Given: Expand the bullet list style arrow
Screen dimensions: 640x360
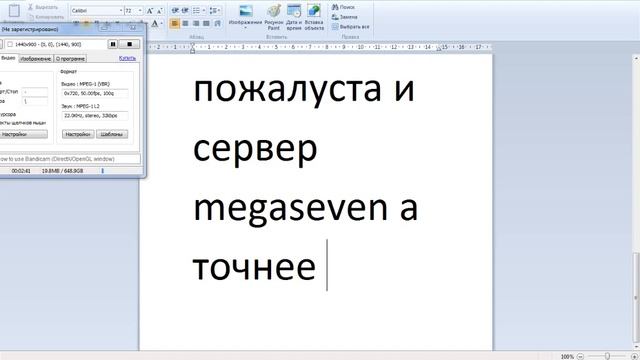Looking at the screenshot, I should click(x=204, y=11).
